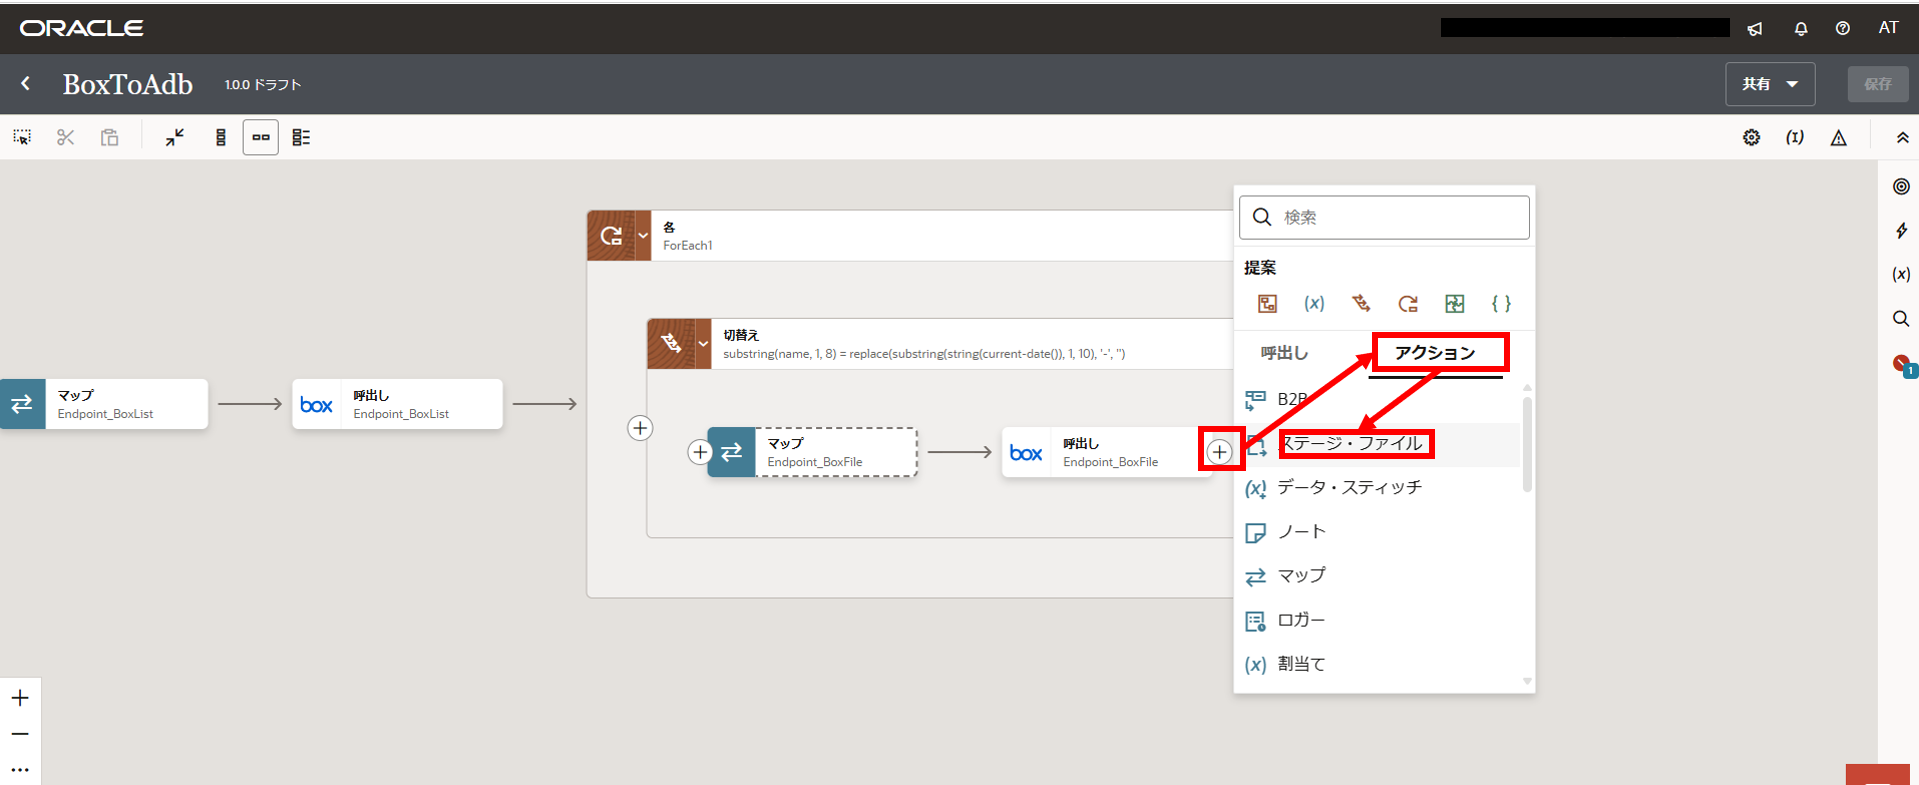
Task: Switch to pseudo view layout icon
Action: point(301,137)
